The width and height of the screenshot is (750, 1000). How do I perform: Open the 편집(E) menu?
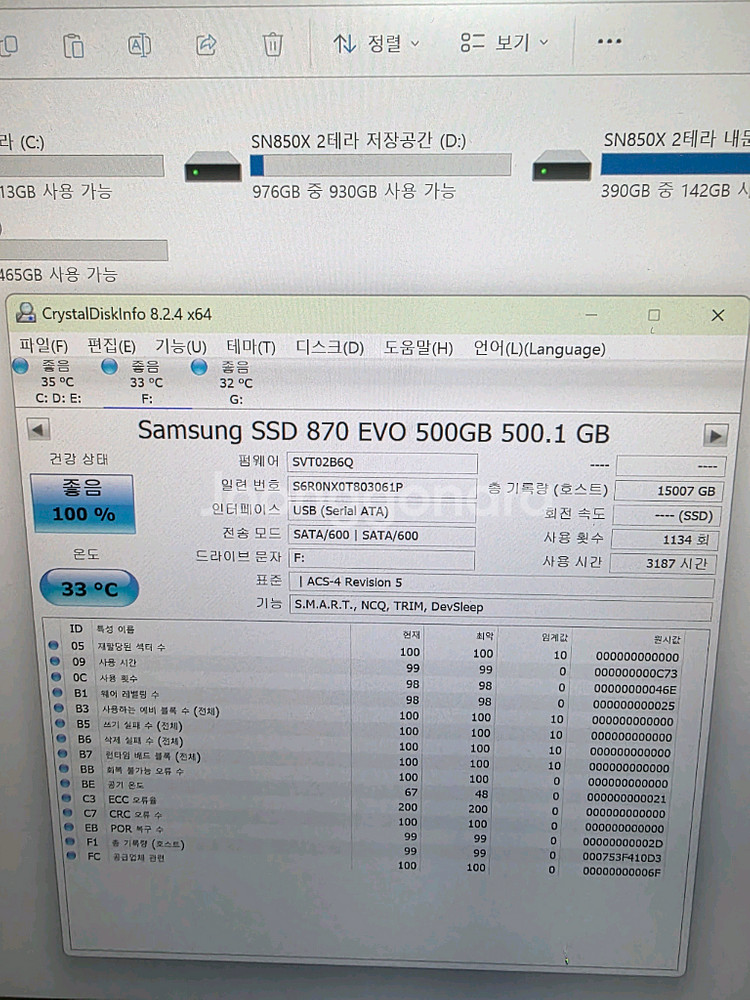pyautogui.click(x=112, y=346)
